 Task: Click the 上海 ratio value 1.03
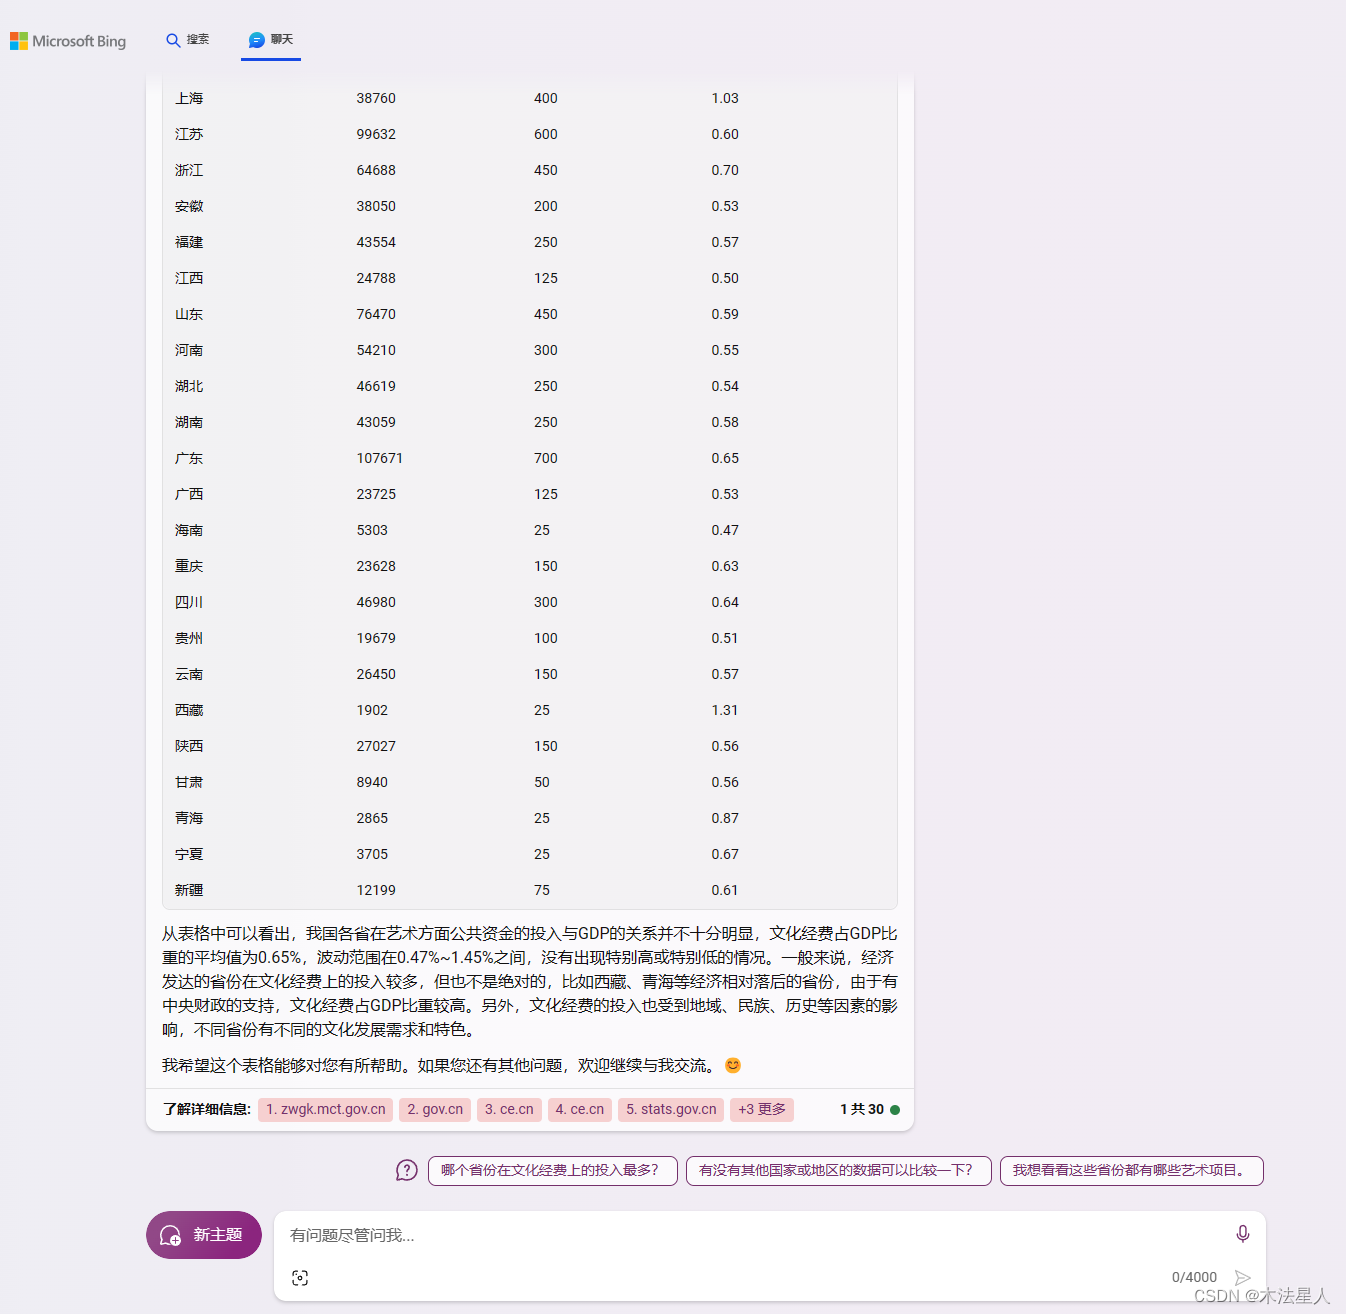(x=725, y=98)
